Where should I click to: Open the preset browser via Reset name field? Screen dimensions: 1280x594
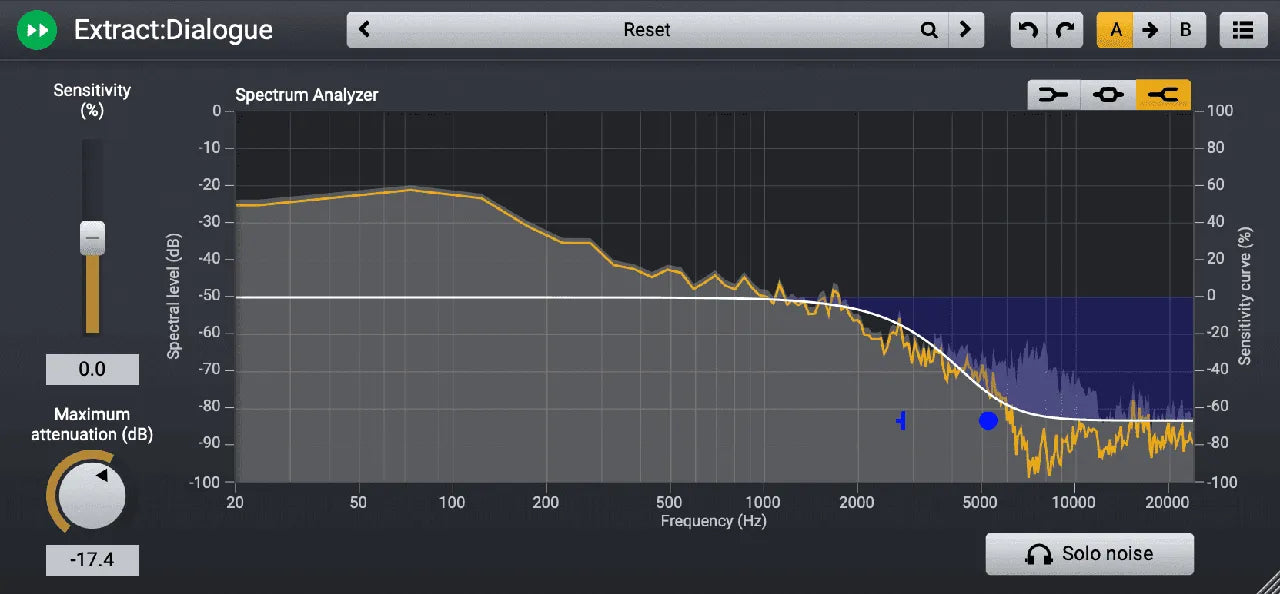tap(646, 30)
